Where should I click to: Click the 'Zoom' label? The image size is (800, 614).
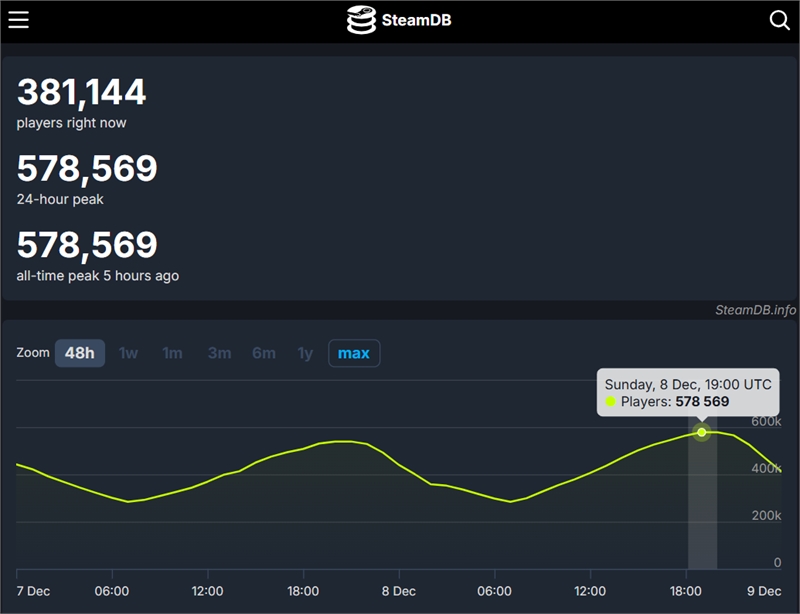tap(33, 353)
